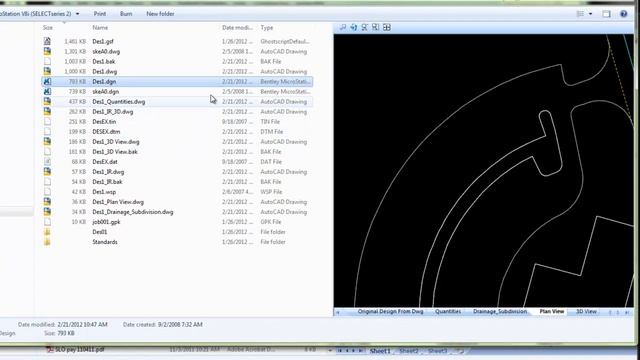640x360 pixels.
Task: Select Sheet2 tab in background window
Action: [x=409, y=351]
